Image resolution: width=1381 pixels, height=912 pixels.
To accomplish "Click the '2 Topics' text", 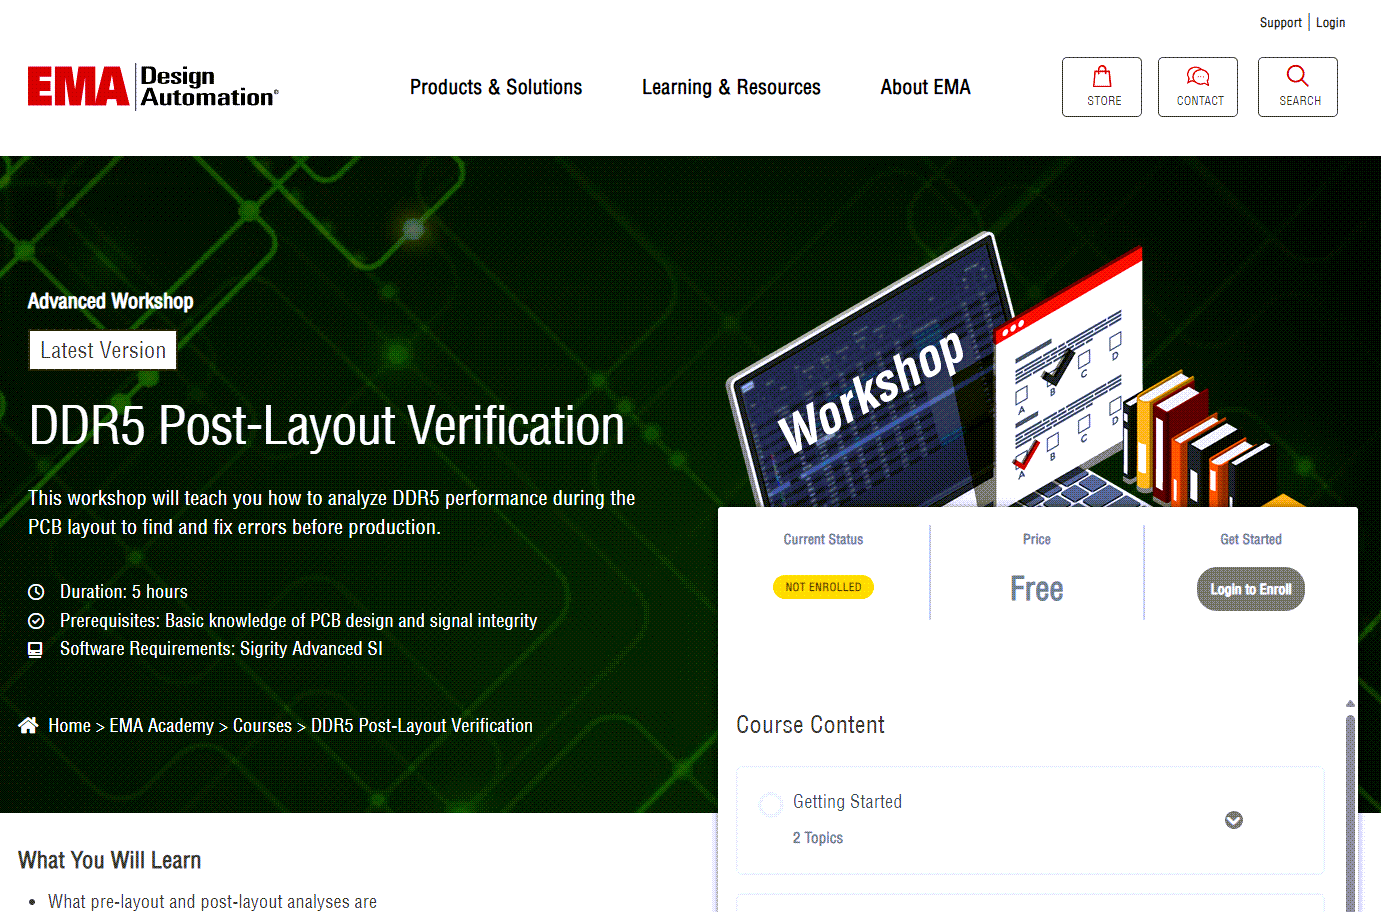I will [x=818, y=838].
